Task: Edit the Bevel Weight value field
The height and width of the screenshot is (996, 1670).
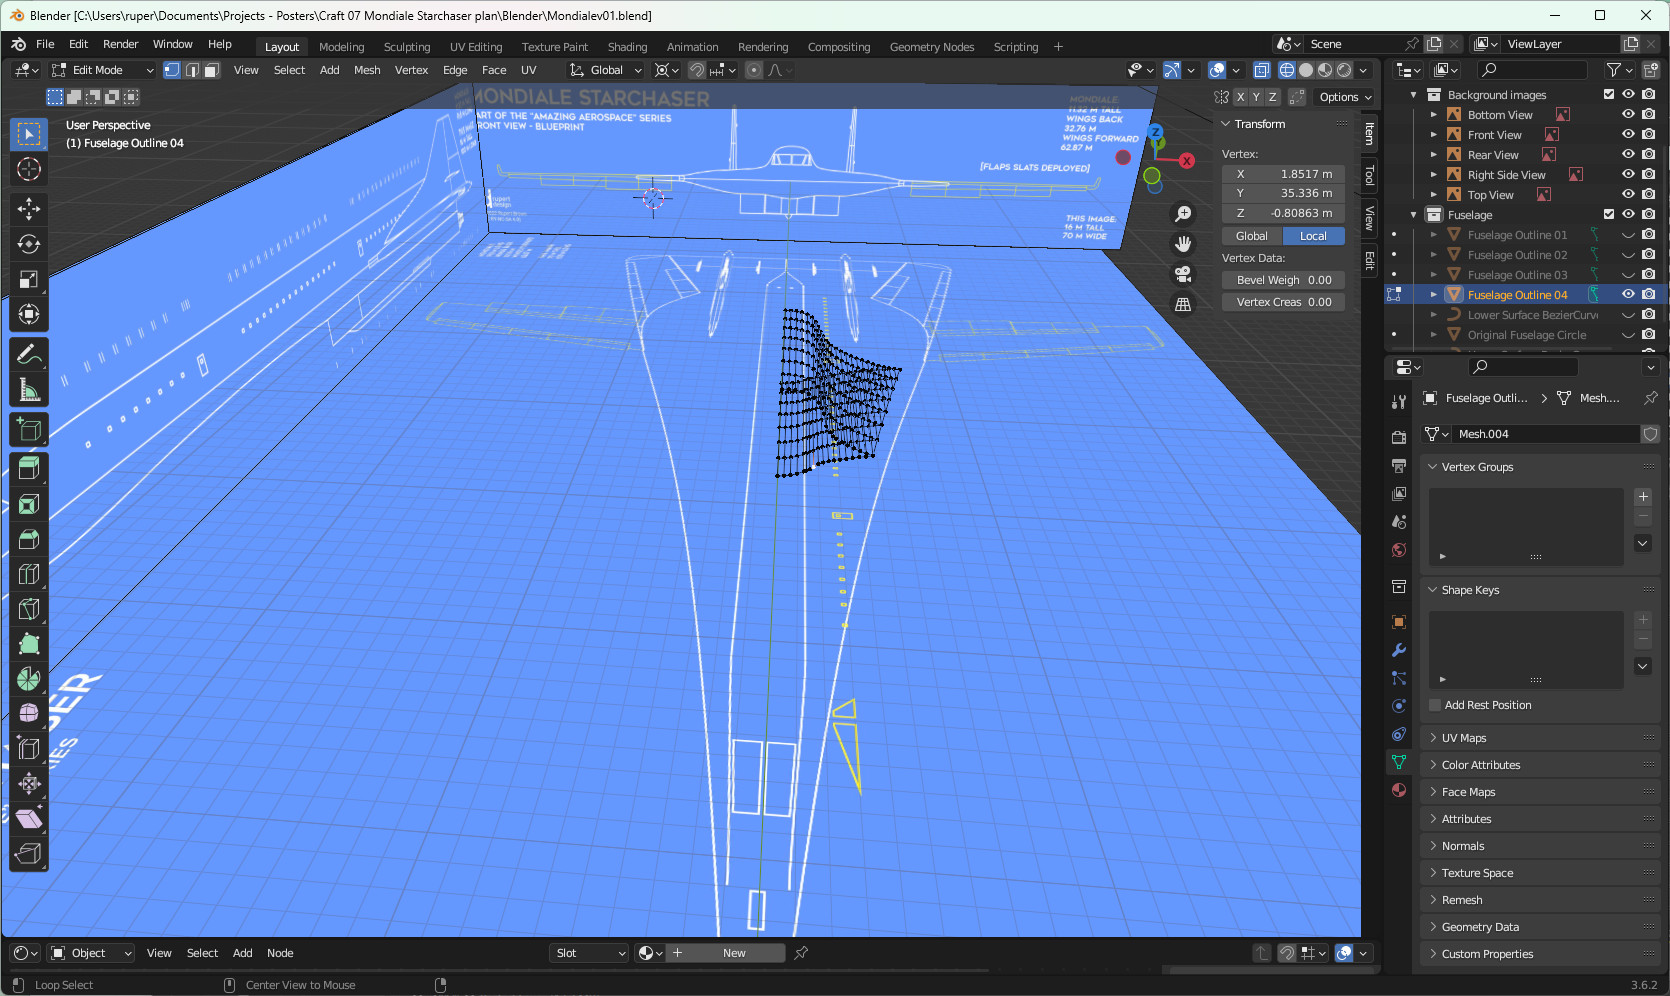Action: [x=1284, y=280]
